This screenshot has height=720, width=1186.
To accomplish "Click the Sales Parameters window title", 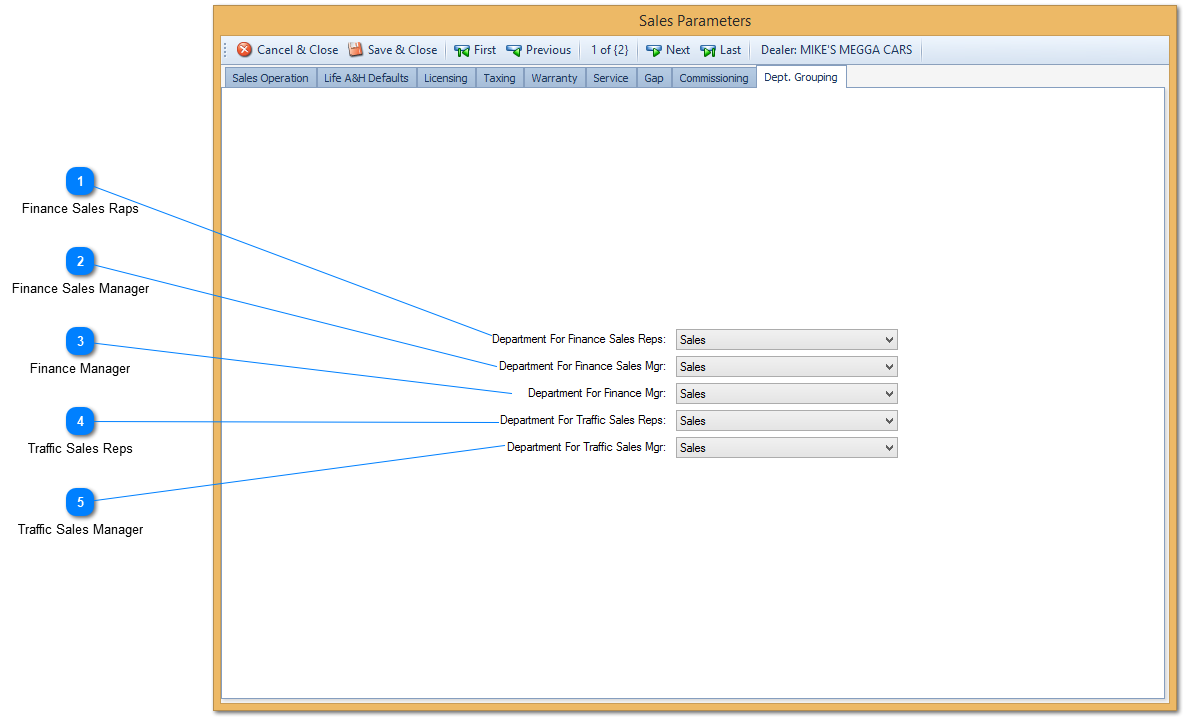I will click(695, 21).
